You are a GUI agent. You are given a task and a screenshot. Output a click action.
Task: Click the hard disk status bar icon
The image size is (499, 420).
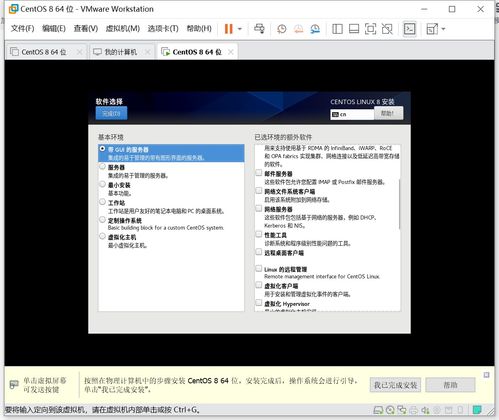click(x=378, y=410)
